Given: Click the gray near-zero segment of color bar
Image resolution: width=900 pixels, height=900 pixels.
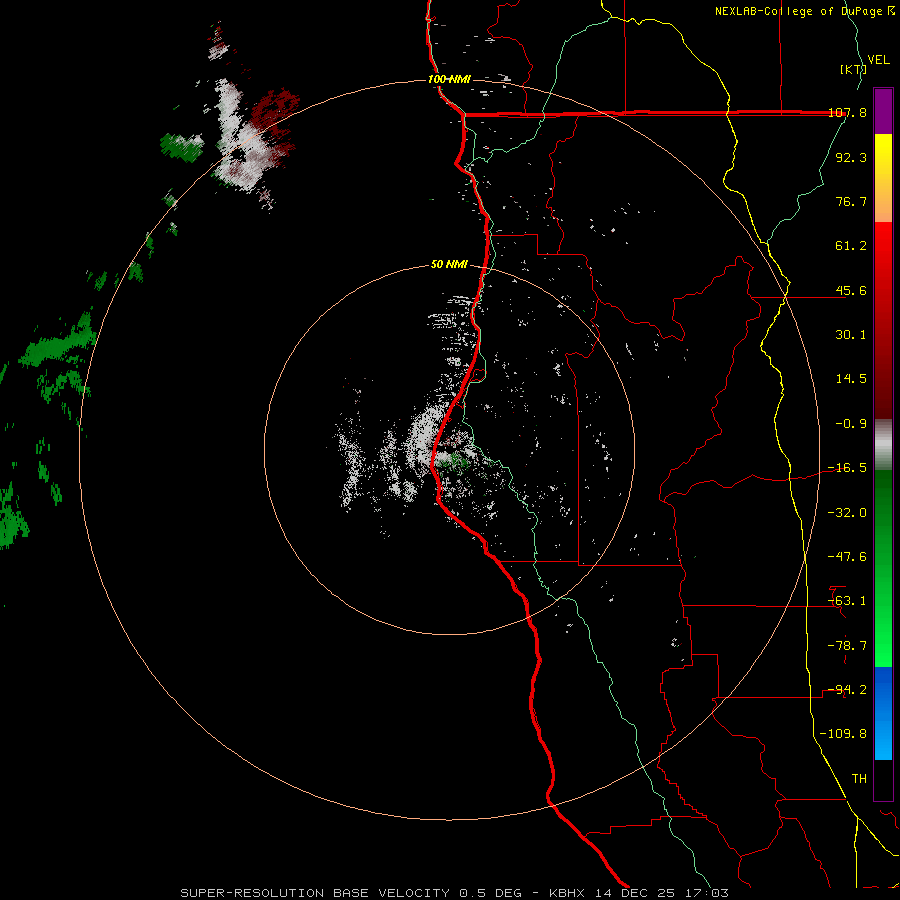Looking at the screenshot, I should (x=883, y=444).
